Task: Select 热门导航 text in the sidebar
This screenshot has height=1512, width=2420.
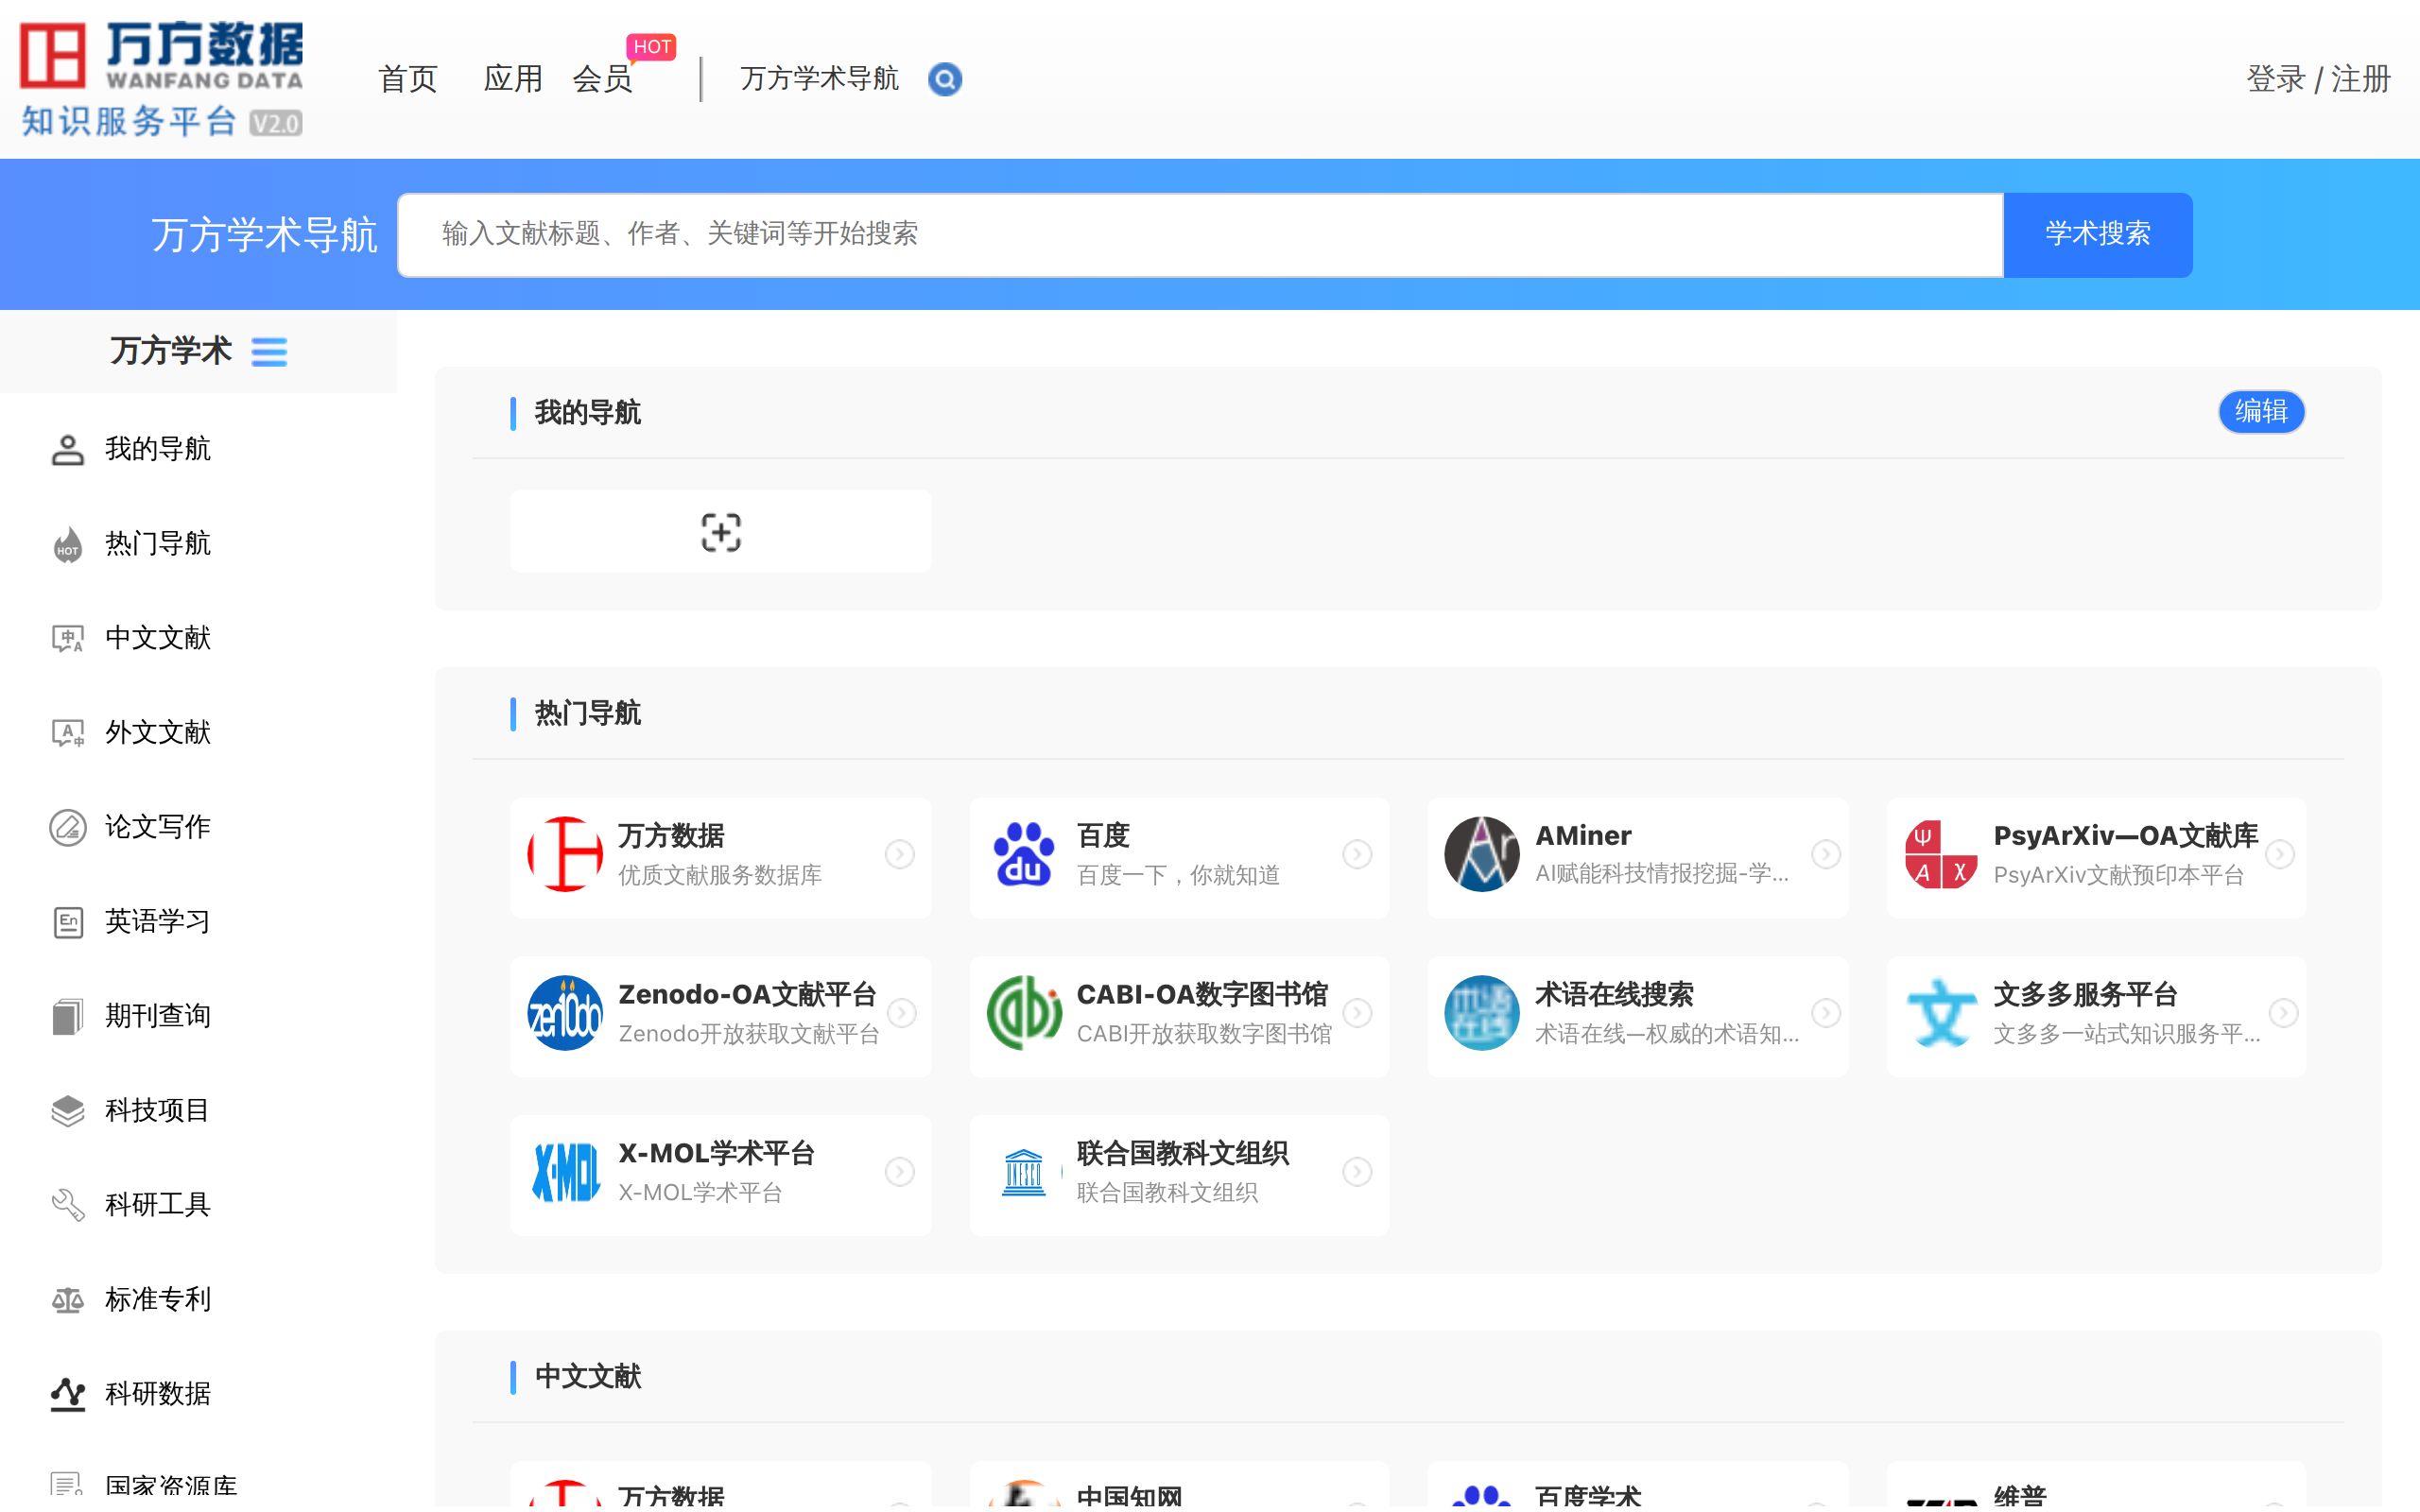Action: [x=158, y=544]
